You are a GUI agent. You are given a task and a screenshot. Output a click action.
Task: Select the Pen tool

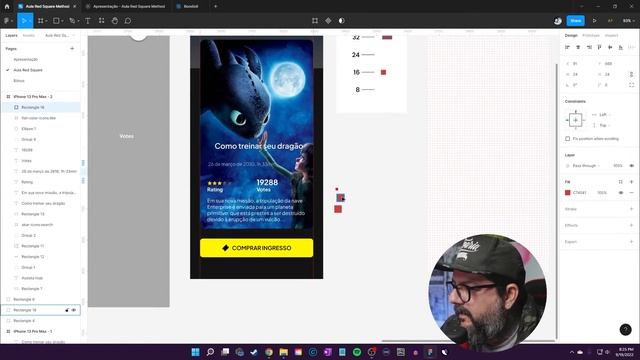71,20
